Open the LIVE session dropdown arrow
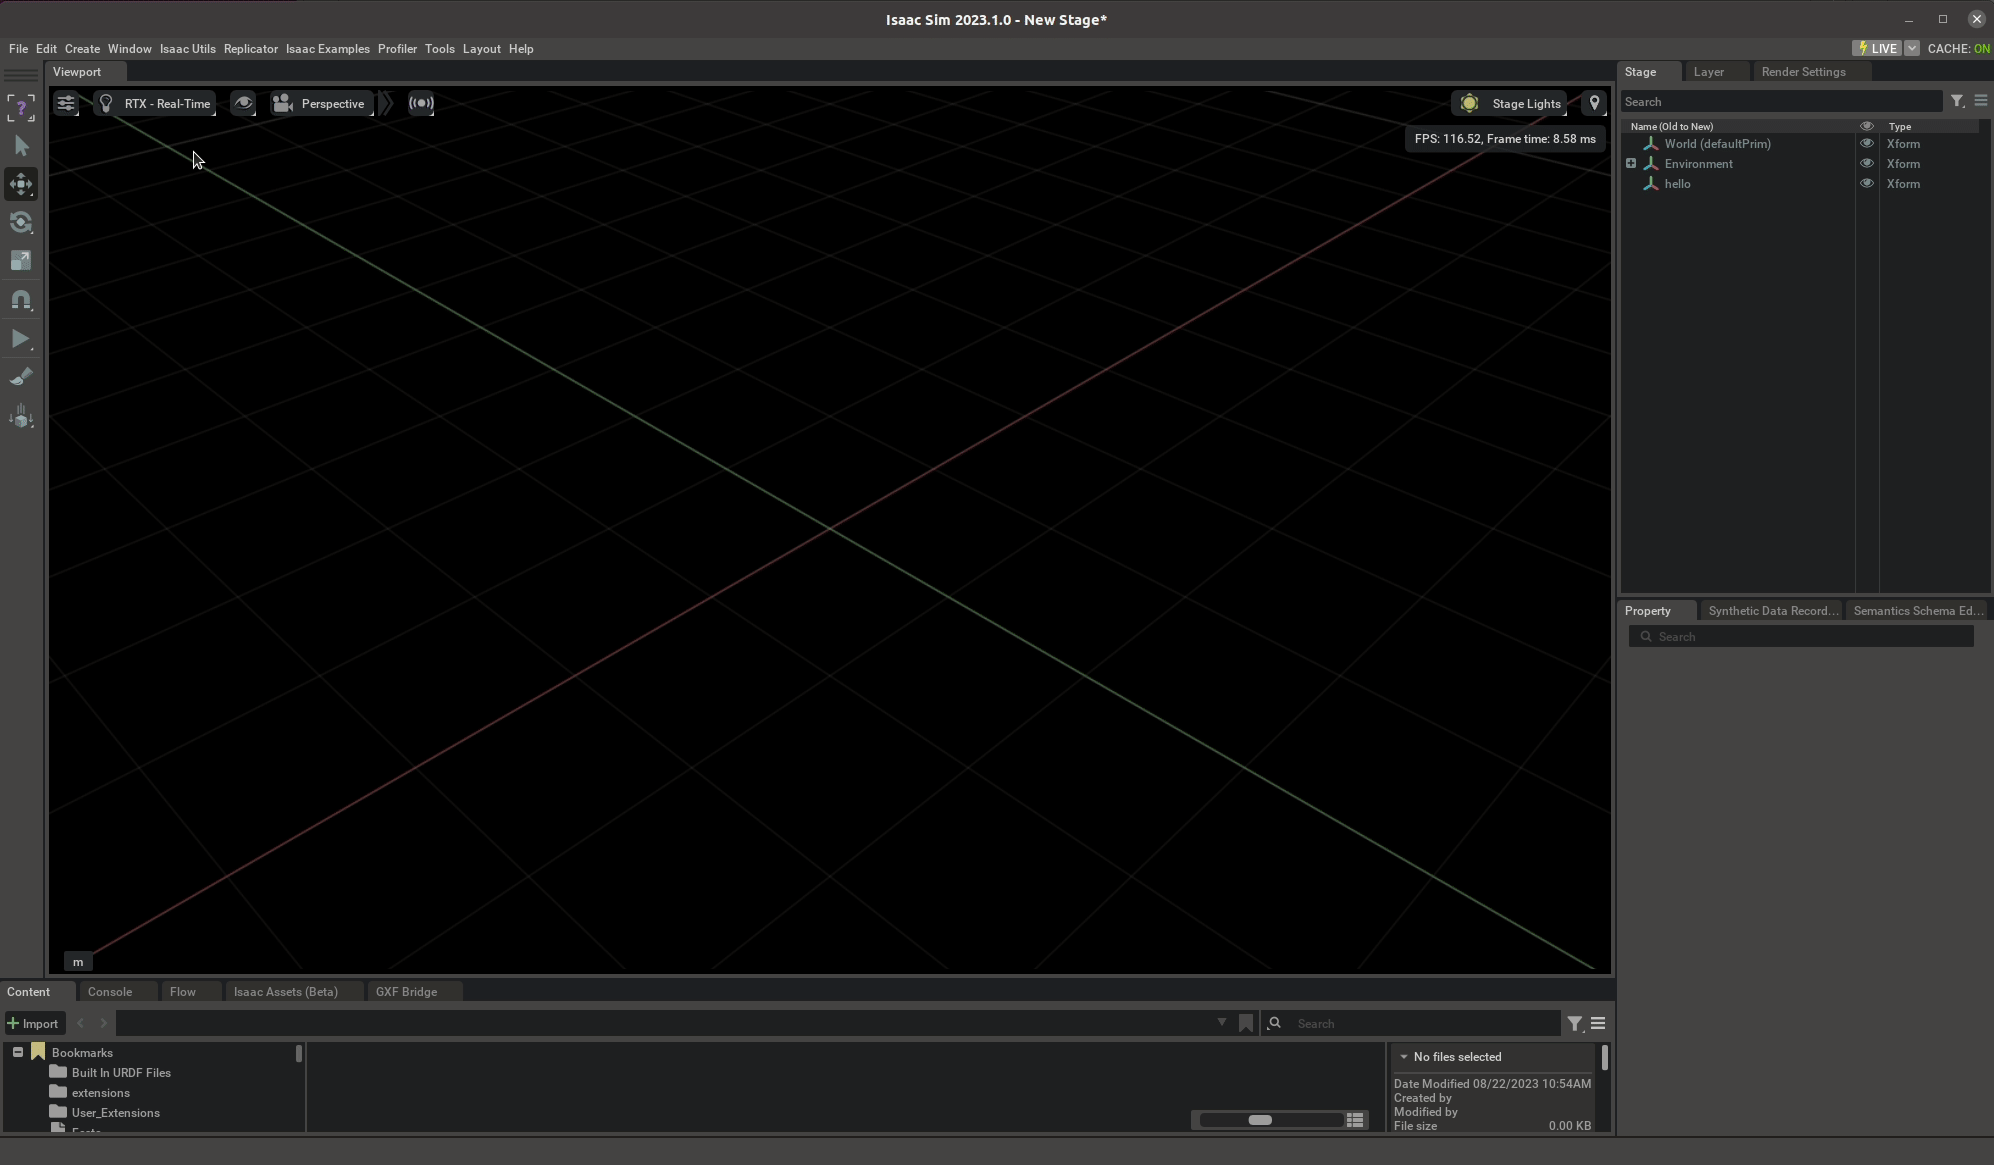 (x=1911, y=48)
